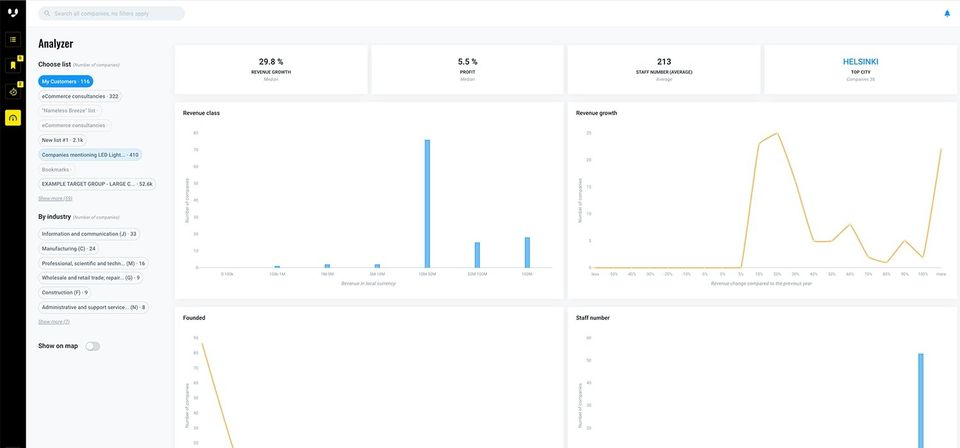
Task: Toggle the Show on map switch
Action: pyautogui.click(x=92, y=346)
